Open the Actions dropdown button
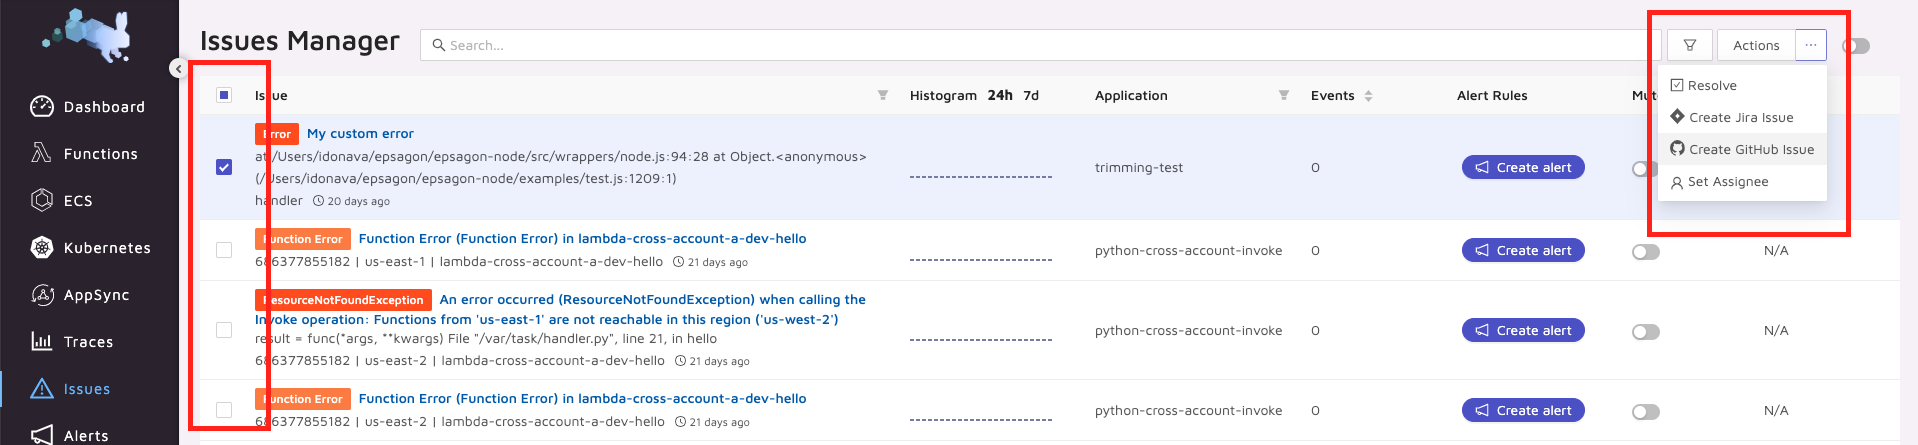The height and width of the screenshot is (445, 1918). [1756, 45]
